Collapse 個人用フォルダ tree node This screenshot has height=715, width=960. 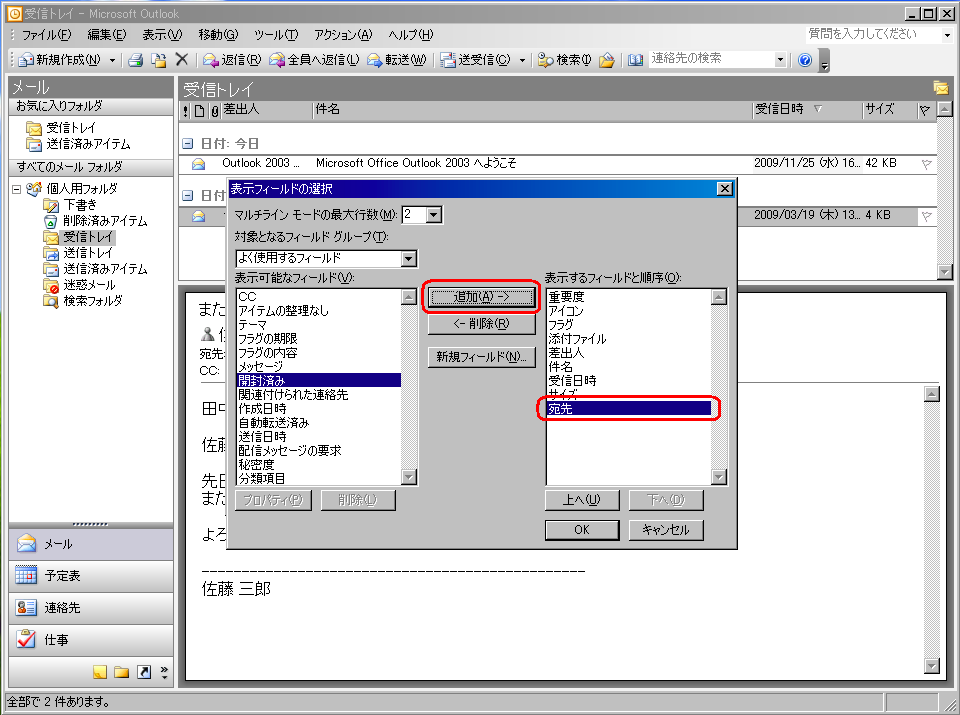[x=17, y=189]
